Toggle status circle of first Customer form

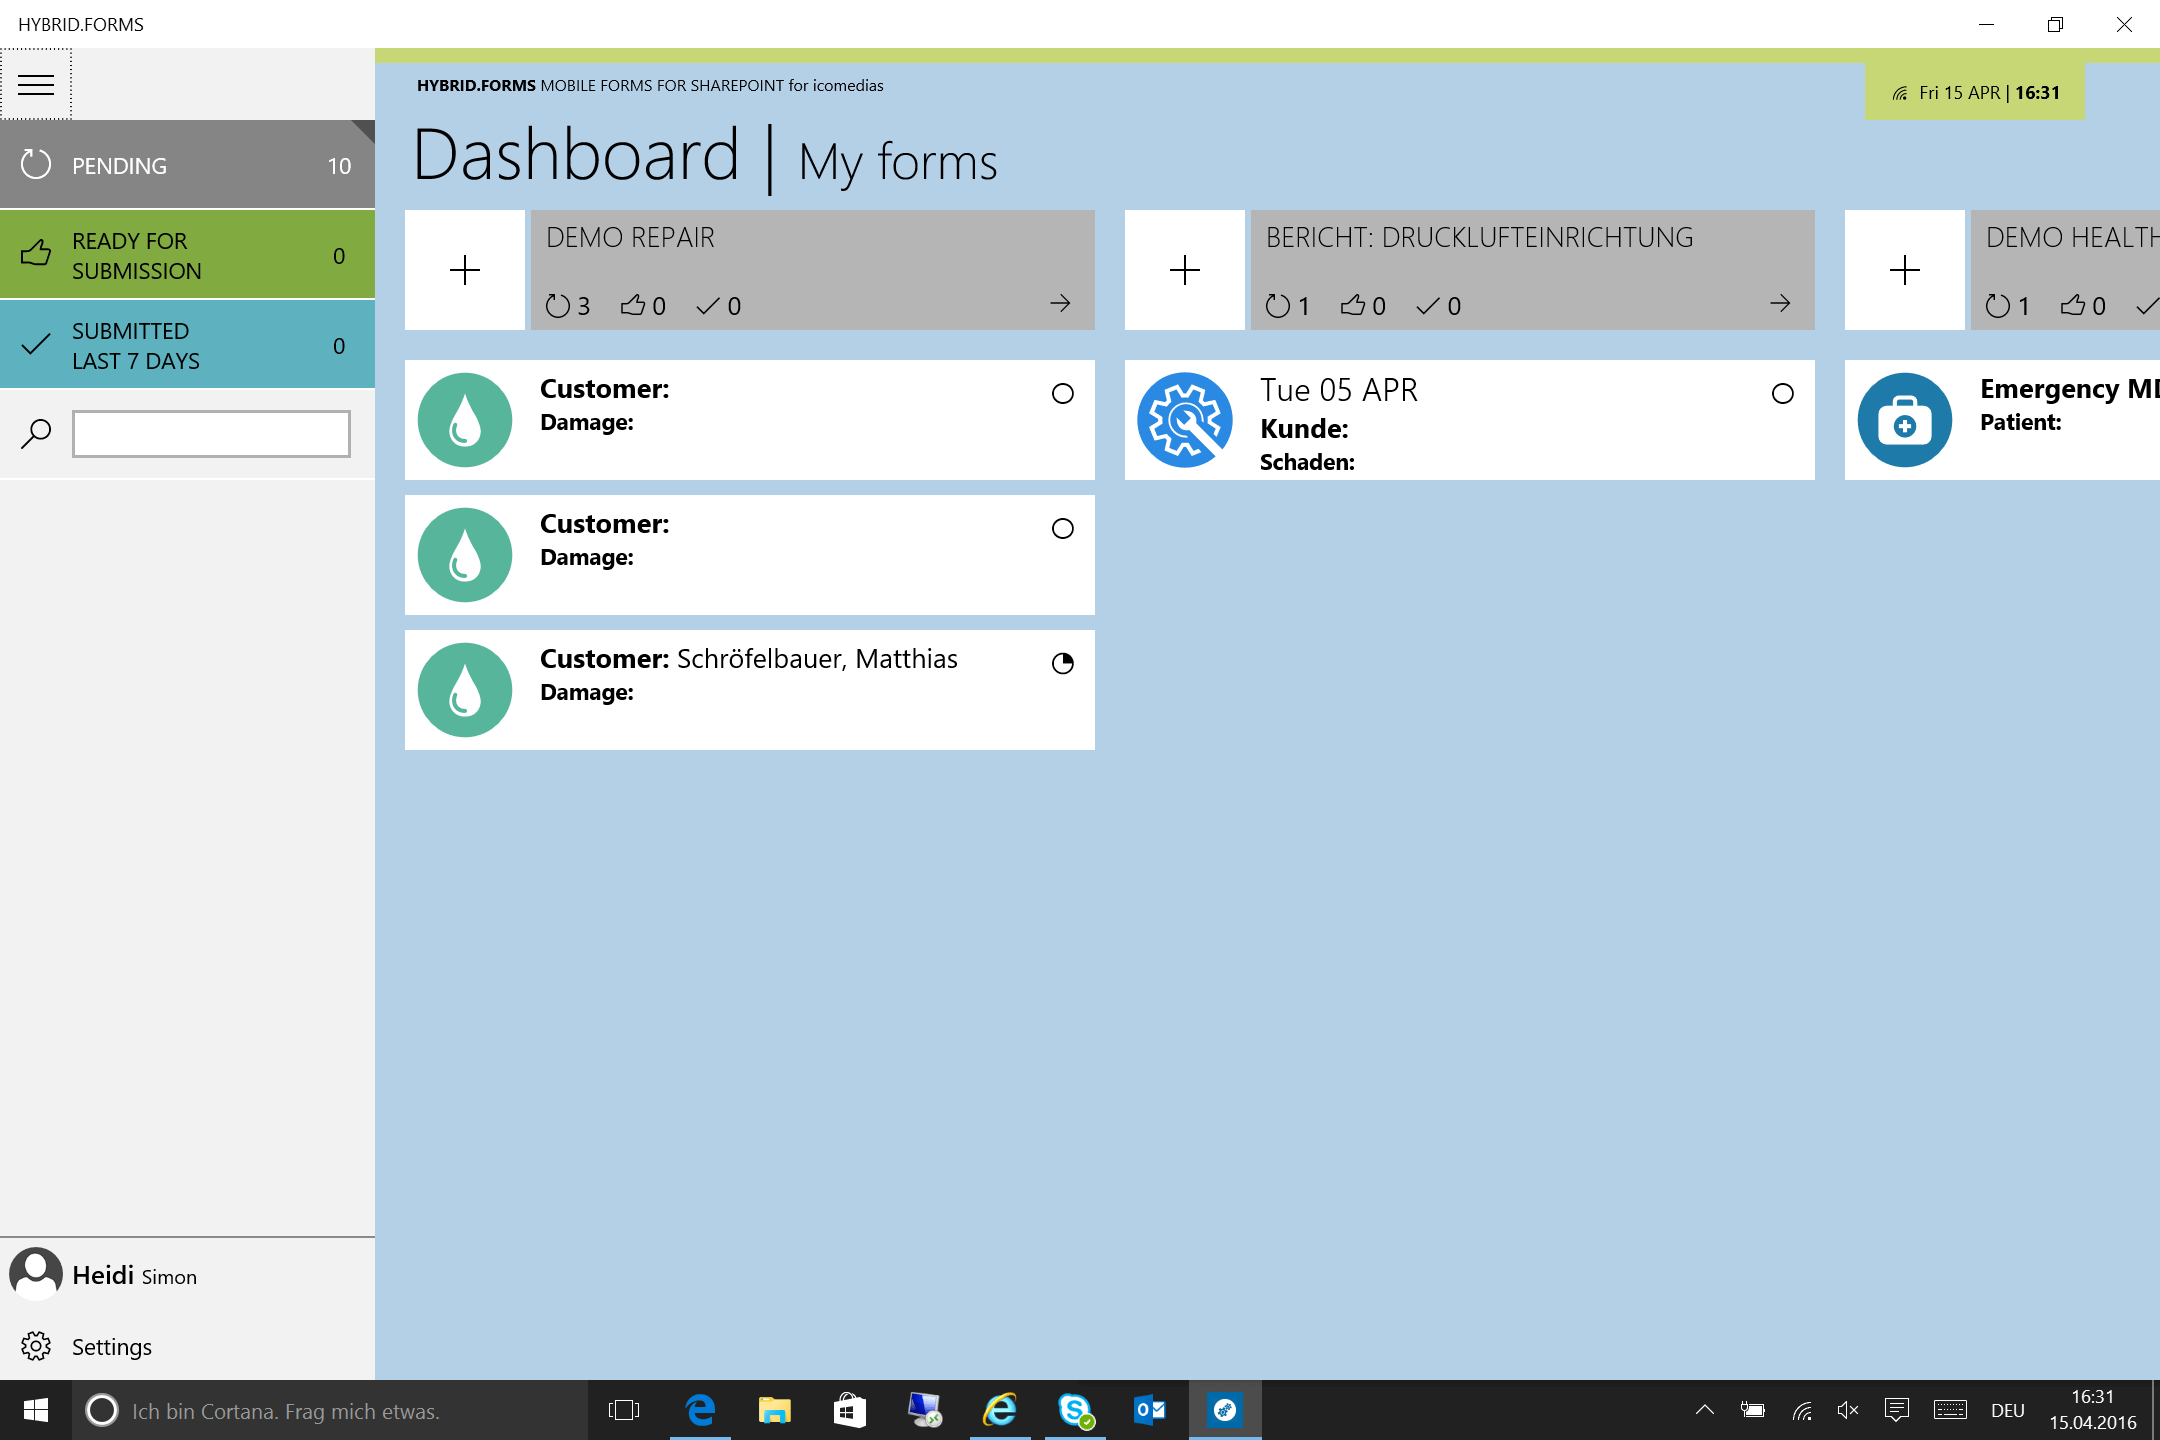[1063, 394]
